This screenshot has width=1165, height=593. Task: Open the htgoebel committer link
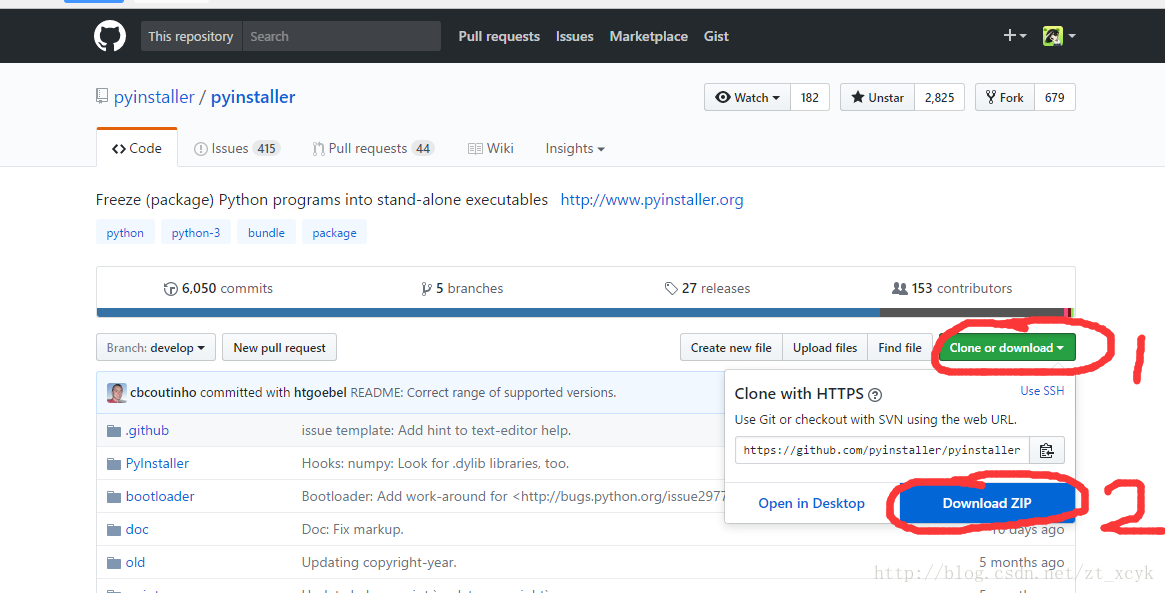(x=319, y=393)
